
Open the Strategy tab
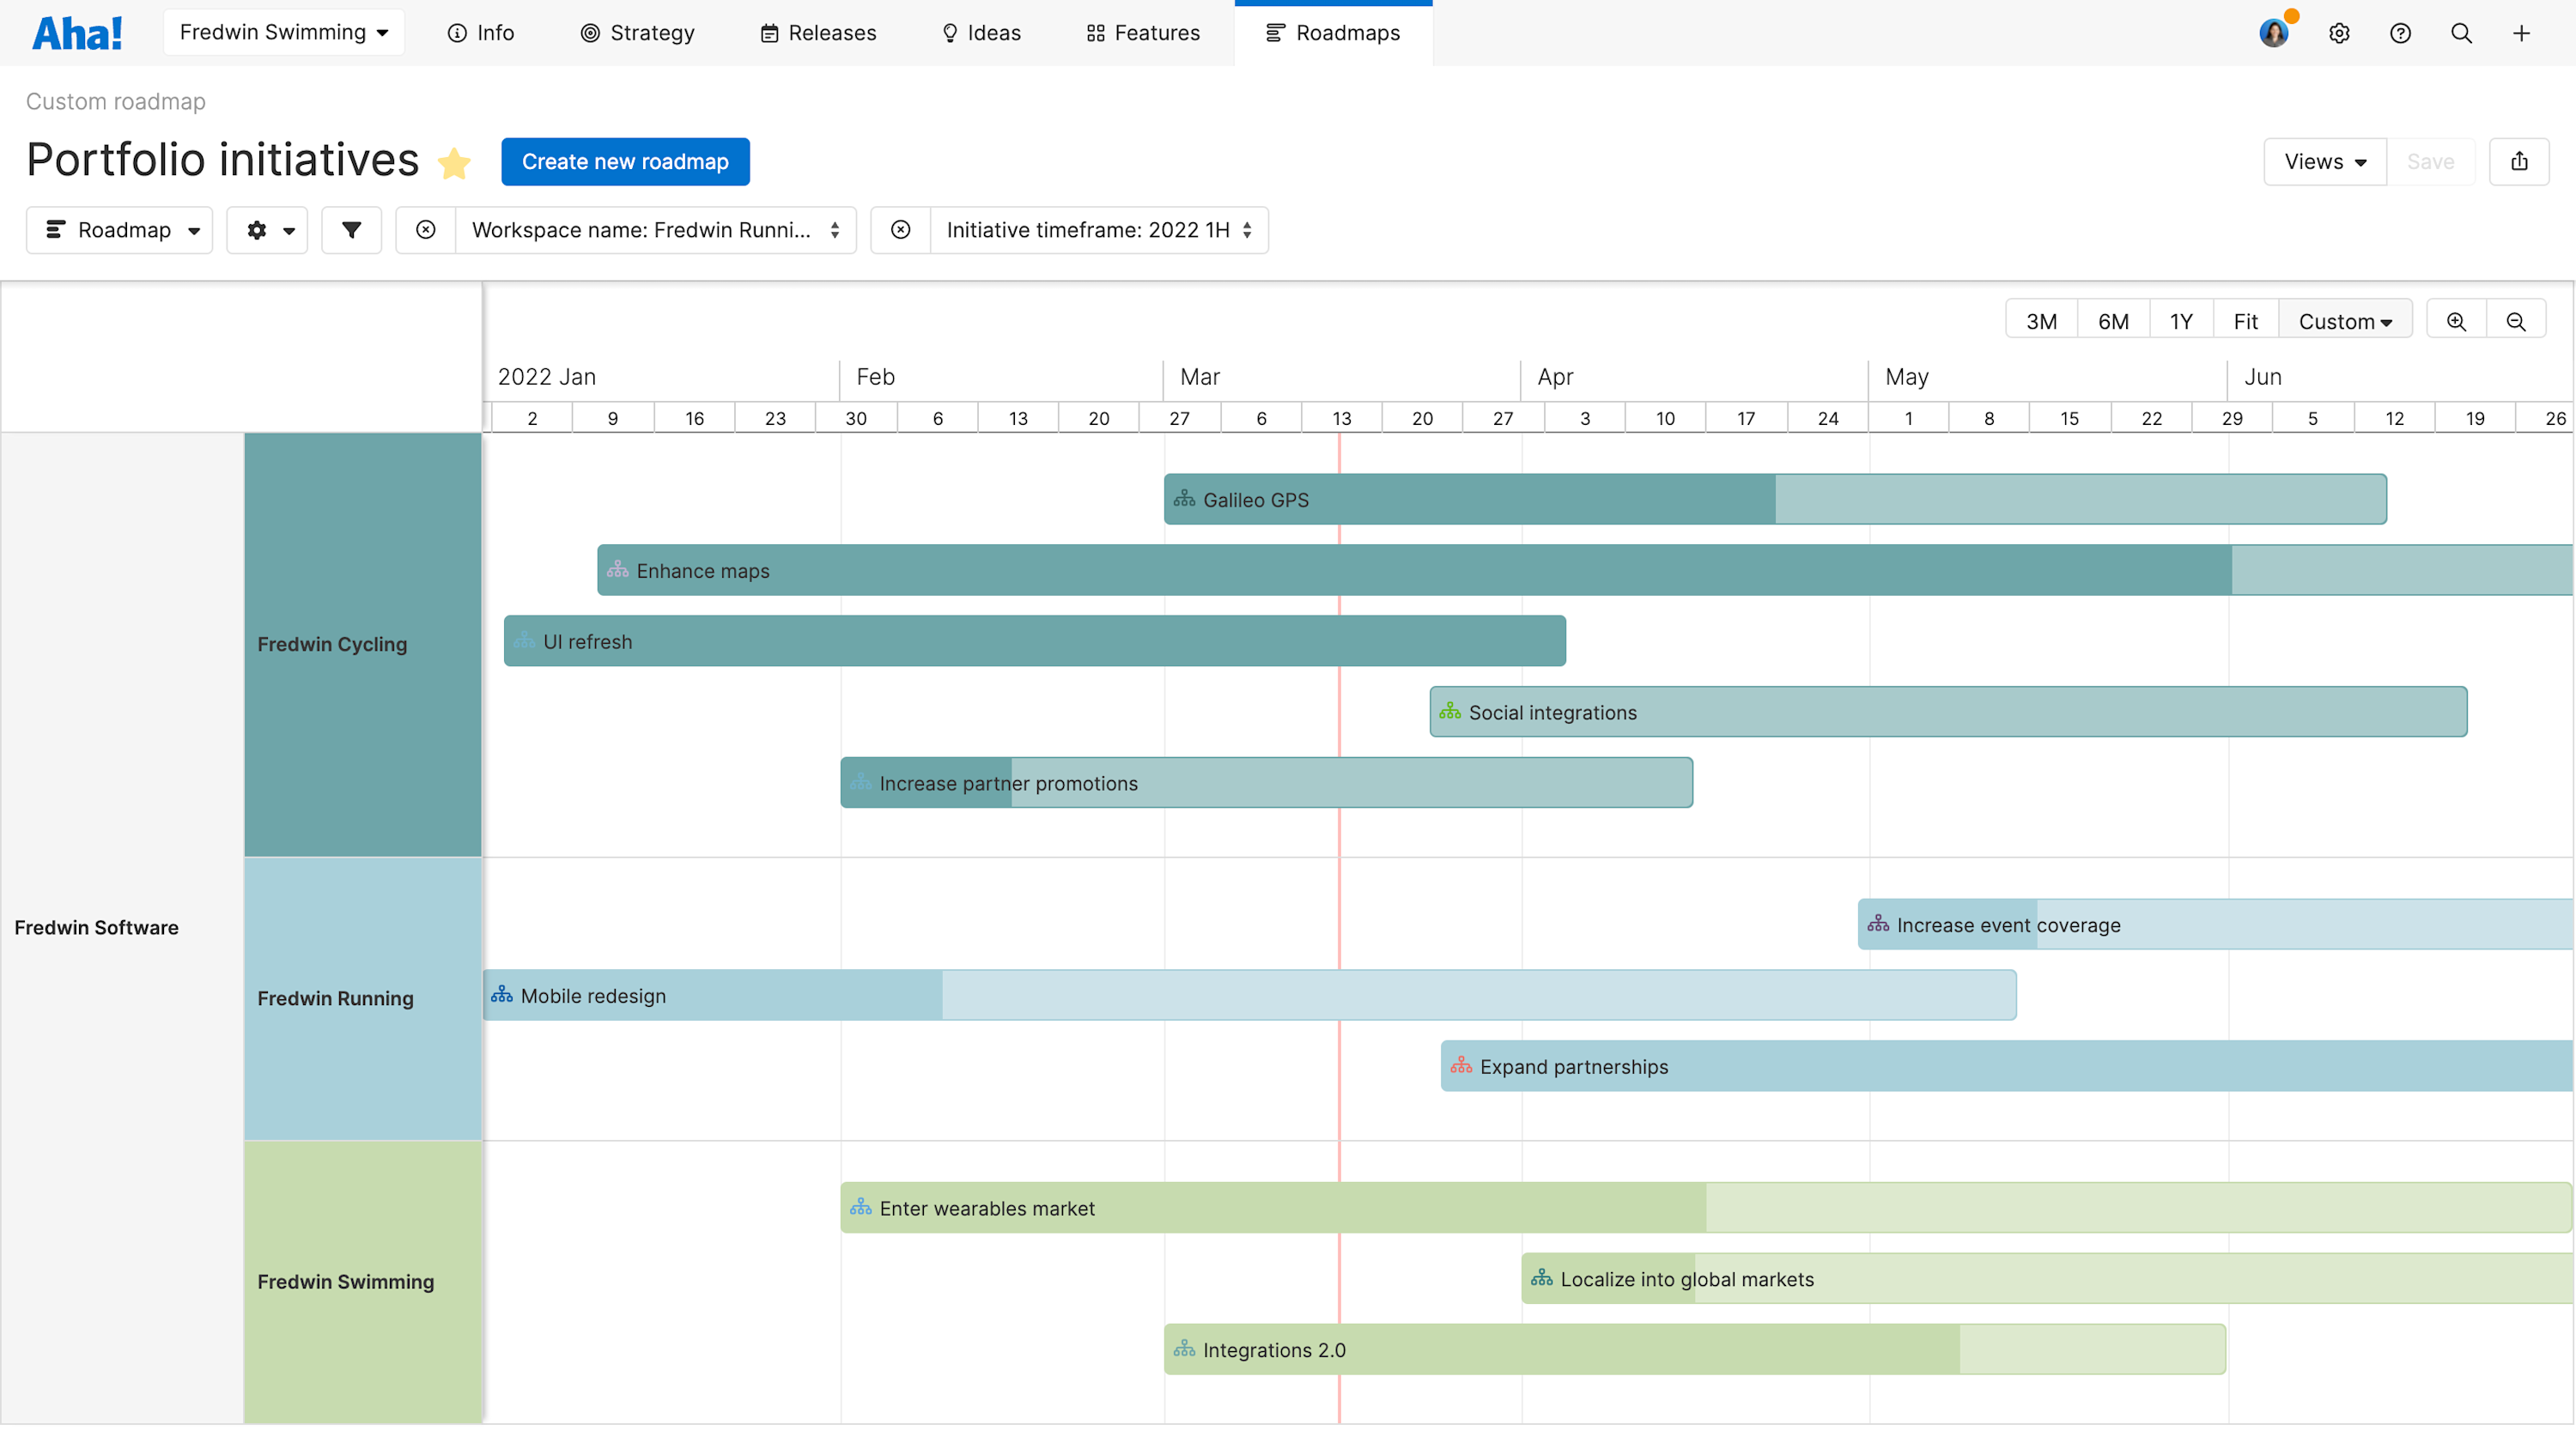tap(637, 32)
